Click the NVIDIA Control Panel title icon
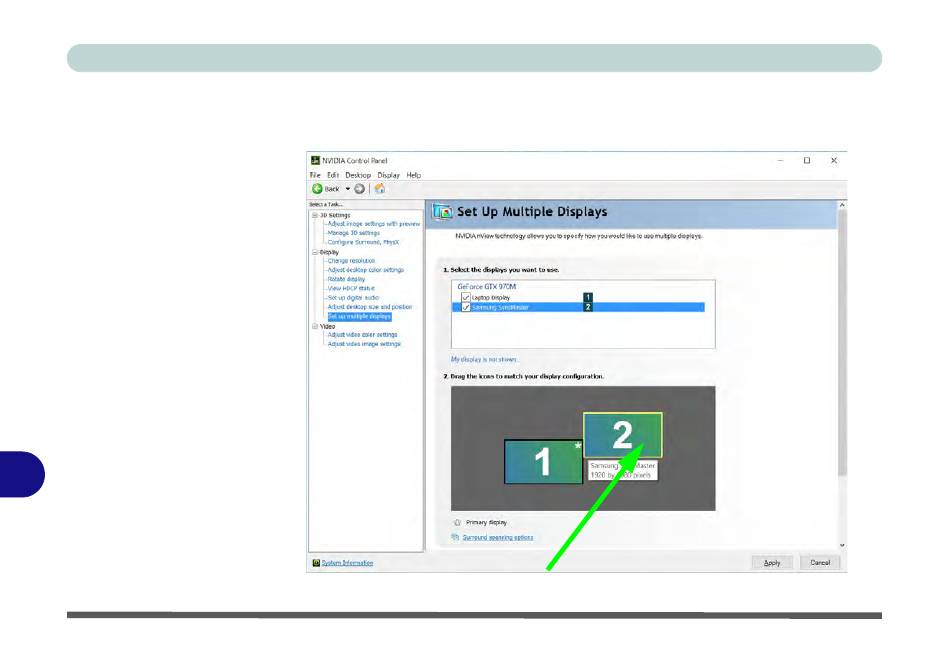The image size is (950, 669). [x=315, y=161]
